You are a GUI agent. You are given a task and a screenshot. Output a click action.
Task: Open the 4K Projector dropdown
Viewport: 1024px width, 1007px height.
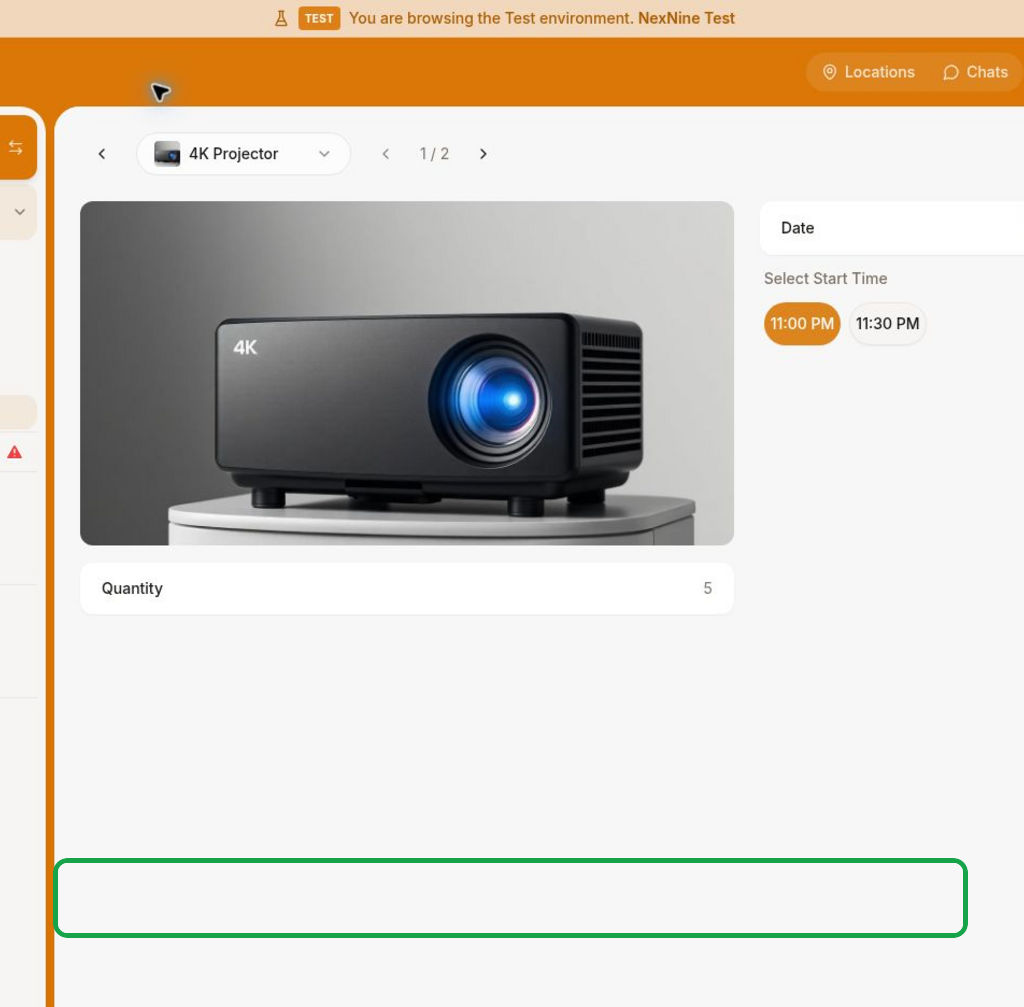point(244,154)
